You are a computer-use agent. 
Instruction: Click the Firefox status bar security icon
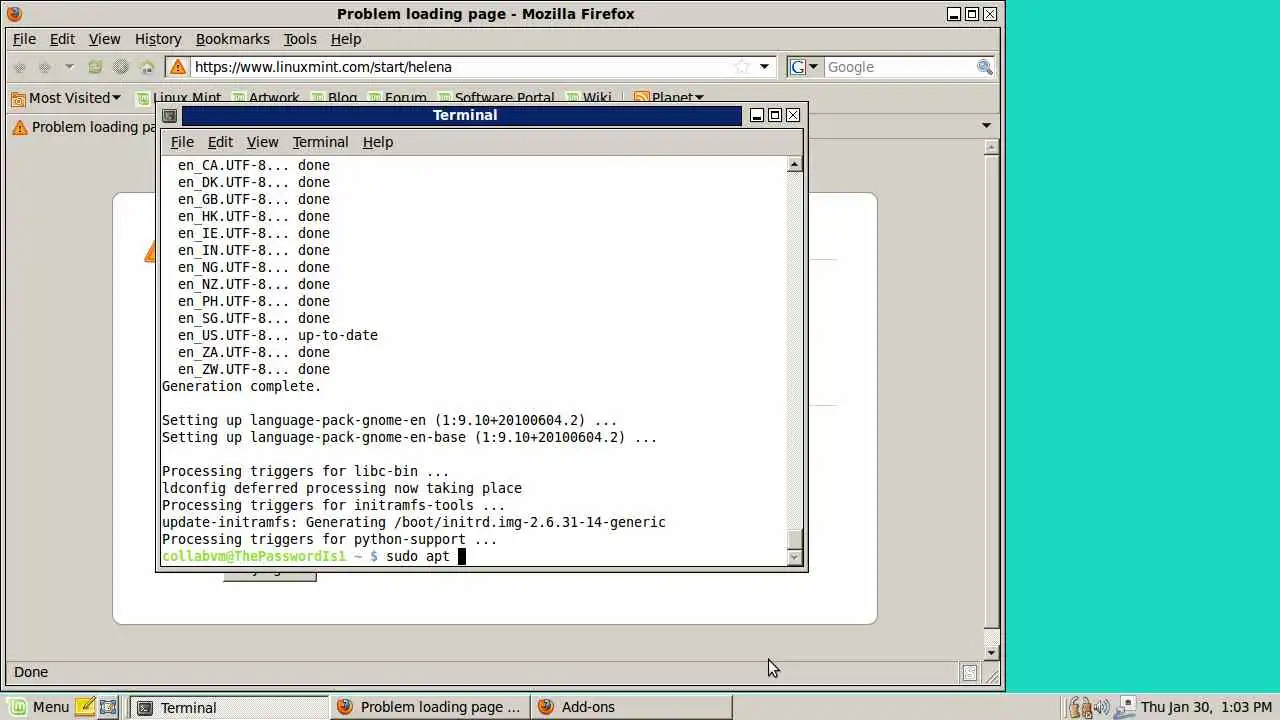tap(969, 673)
